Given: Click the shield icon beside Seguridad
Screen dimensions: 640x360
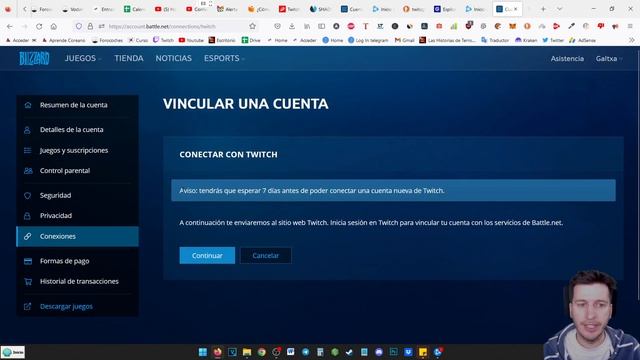Looking at the screenshot, I should point(27,196).
